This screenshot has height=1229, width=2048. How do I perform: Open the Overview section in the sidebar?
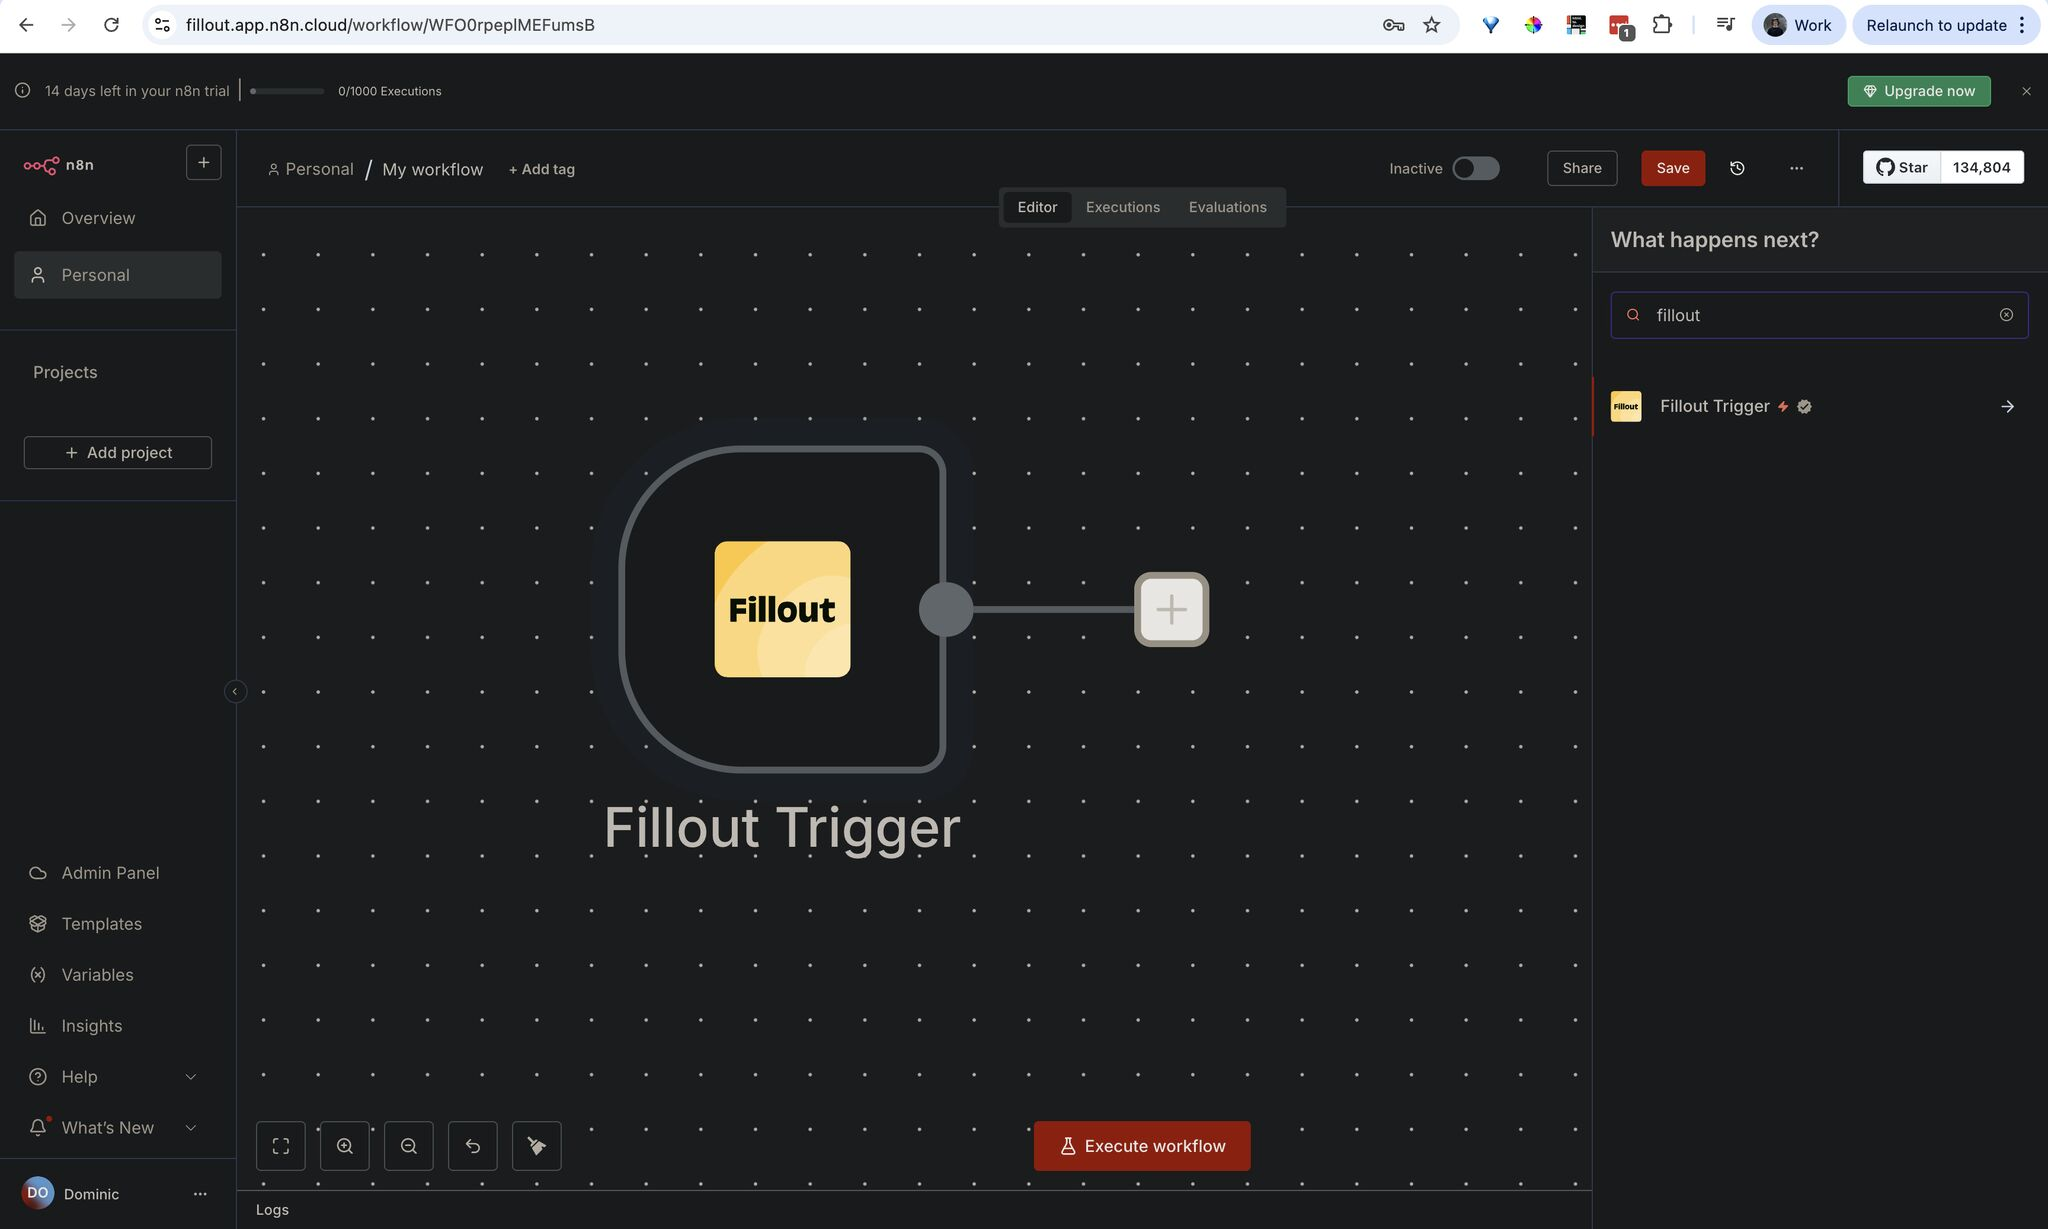point(97,217)
